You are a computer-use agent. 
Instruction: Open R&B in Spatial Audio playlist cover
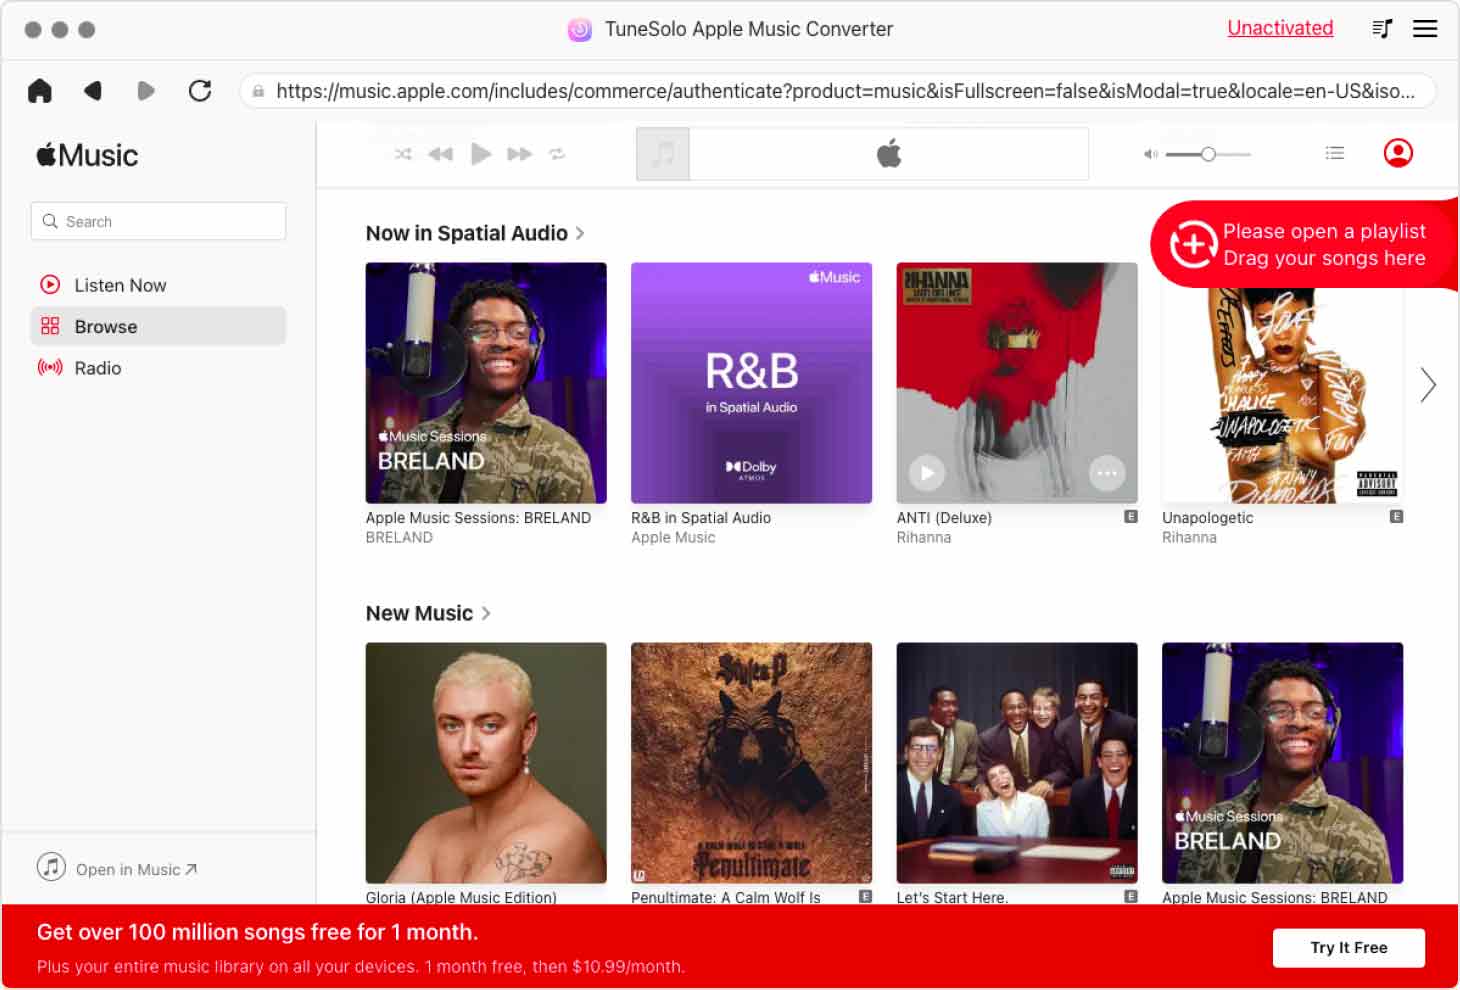(x=751, y=383)
